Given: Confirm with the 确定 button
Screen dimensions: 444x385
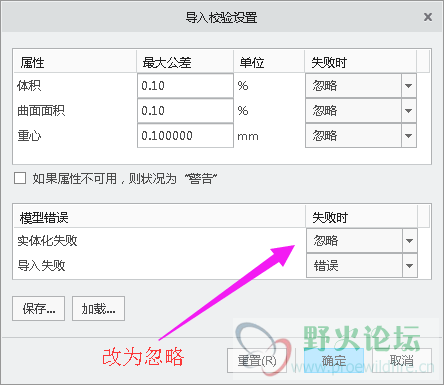Looking at the screenshot, I should 334,360.
